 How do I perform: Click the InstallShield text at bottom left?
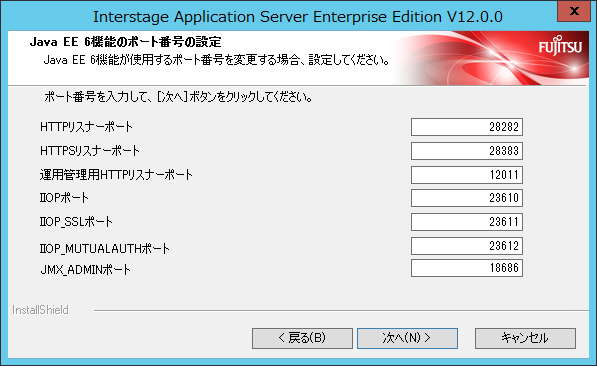point(40,310)
